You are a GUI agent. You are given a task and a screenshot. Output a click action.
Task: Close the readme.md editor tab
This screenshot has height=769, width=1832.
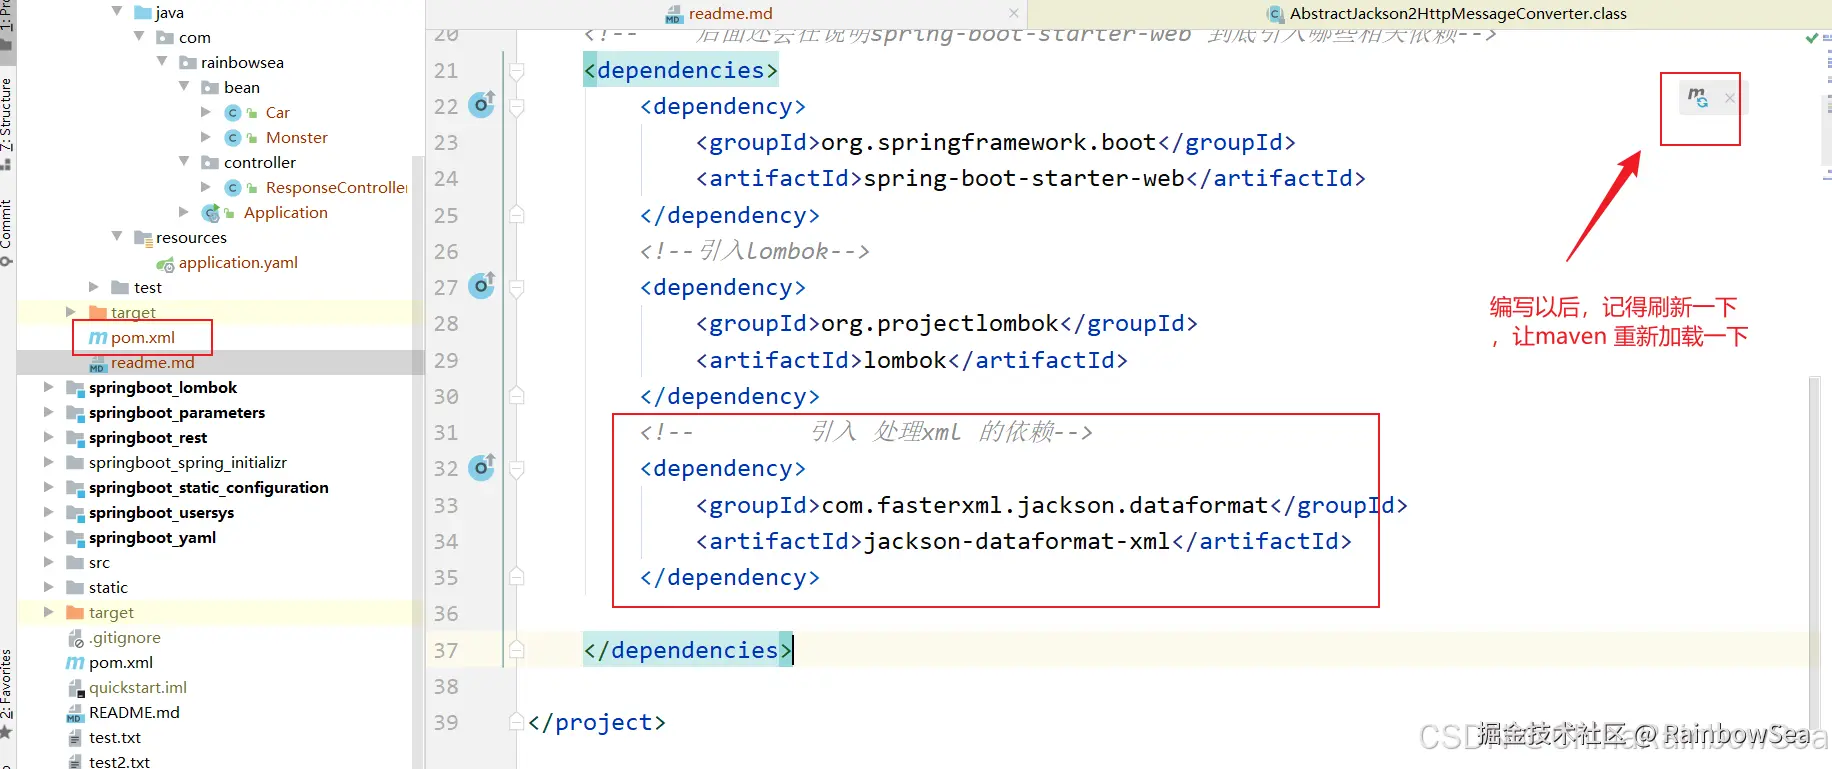point(1014,13)
